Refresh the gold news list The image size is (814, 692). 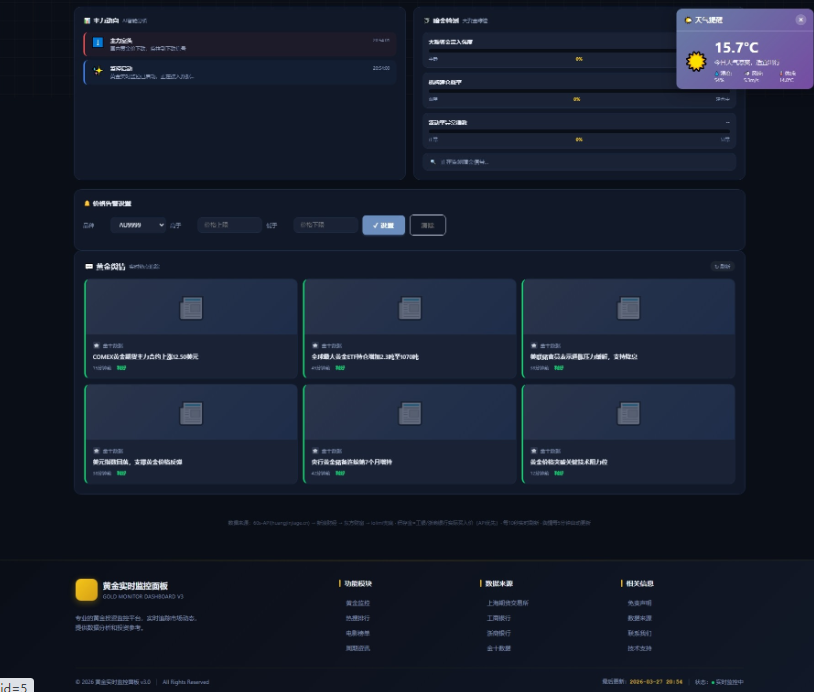[721, 266]
